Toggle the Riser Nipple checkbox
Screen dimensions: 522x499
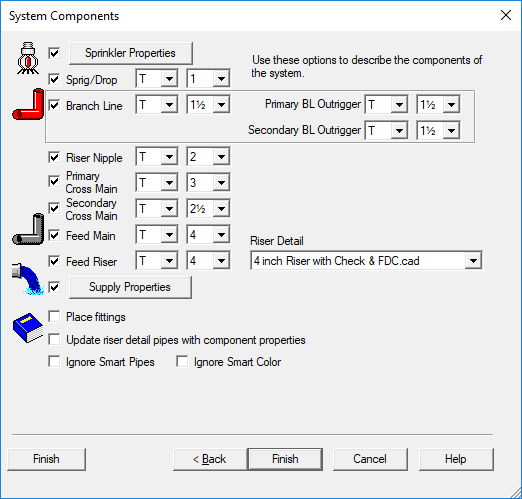pyautogui.click(x=54, y=157)
